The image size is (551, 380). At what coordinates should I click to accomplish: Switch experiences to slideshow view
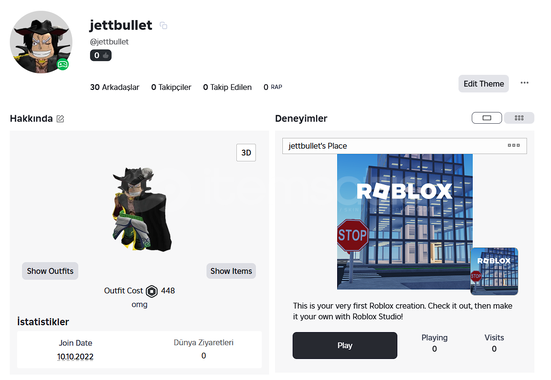click(x=486, y=118)
